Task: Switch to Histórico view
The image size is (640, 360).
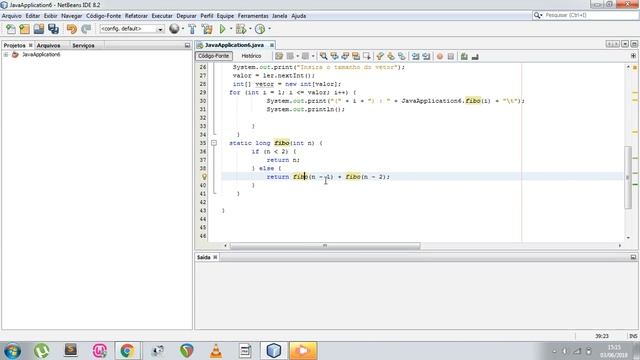Action: click(251, 56)
